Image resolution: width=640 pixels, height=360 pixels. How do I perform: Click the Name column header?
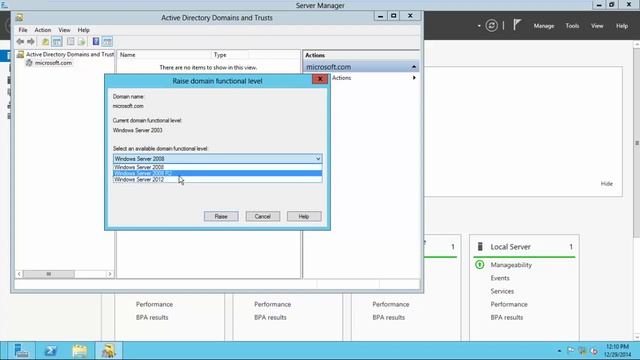(x=164, y=55)
